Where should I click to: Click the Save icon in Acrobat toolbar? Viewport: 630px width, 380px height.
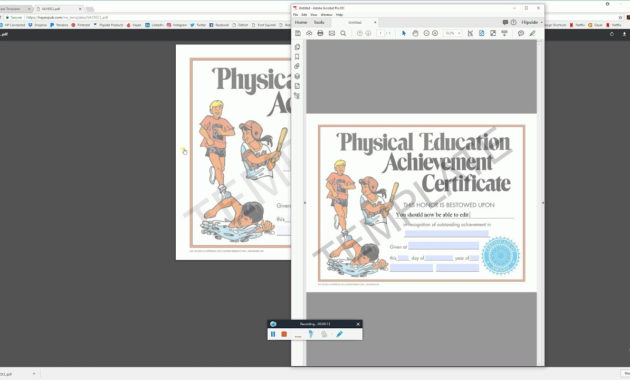tap(298, 33)
